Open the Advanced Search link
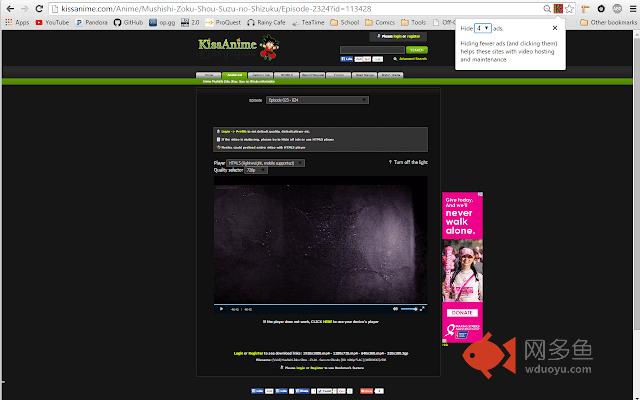The height and width of the screenshot is (400, 640). point(412,59)
